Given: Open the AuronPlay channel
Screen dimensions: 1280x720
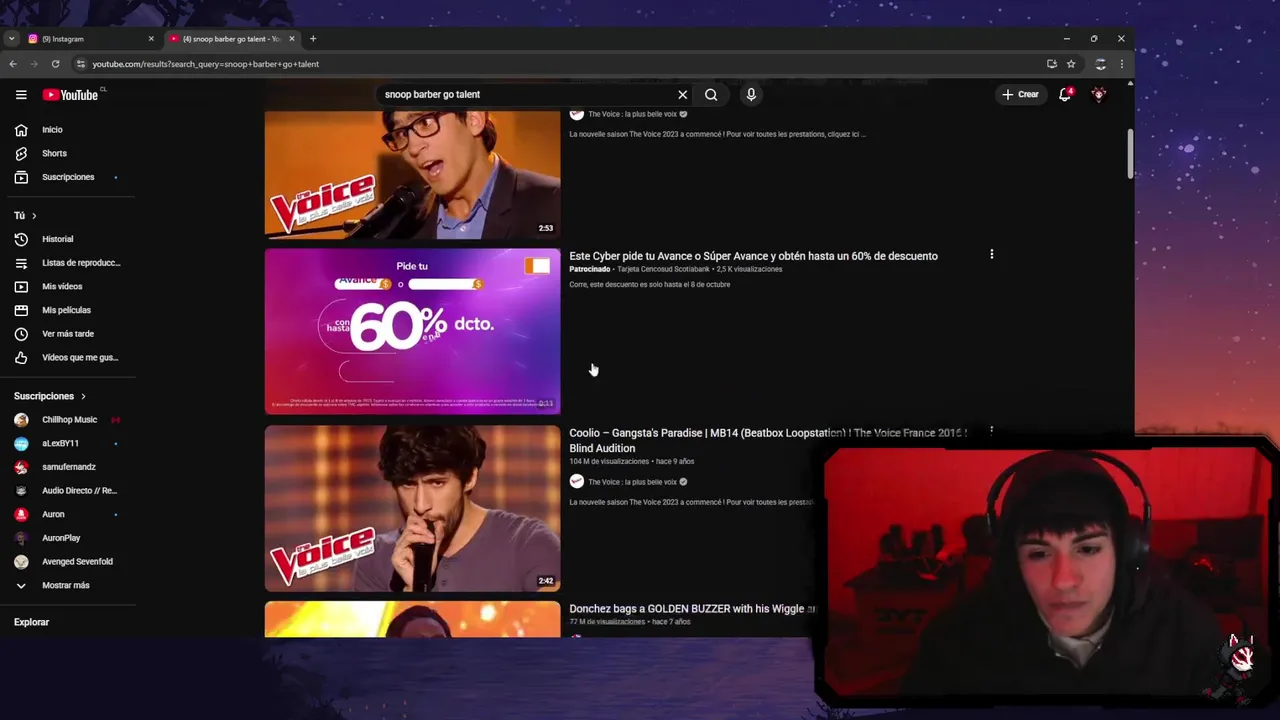Looking at the screenshot, I should (x=61, y=538).
